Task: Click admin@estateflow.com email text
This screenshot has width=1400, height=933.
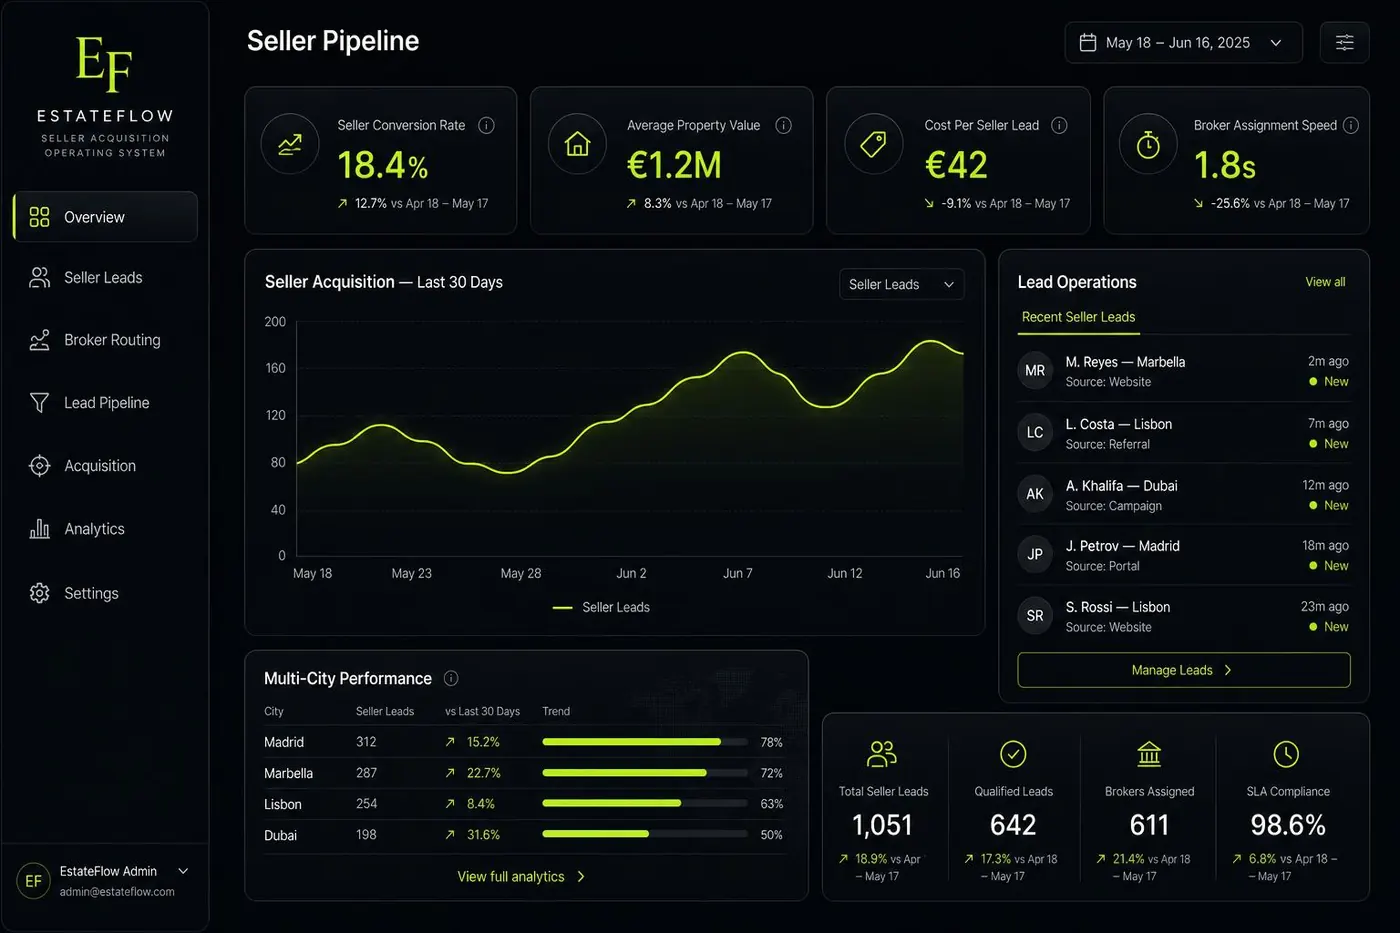Action: (x=117, y=892)
